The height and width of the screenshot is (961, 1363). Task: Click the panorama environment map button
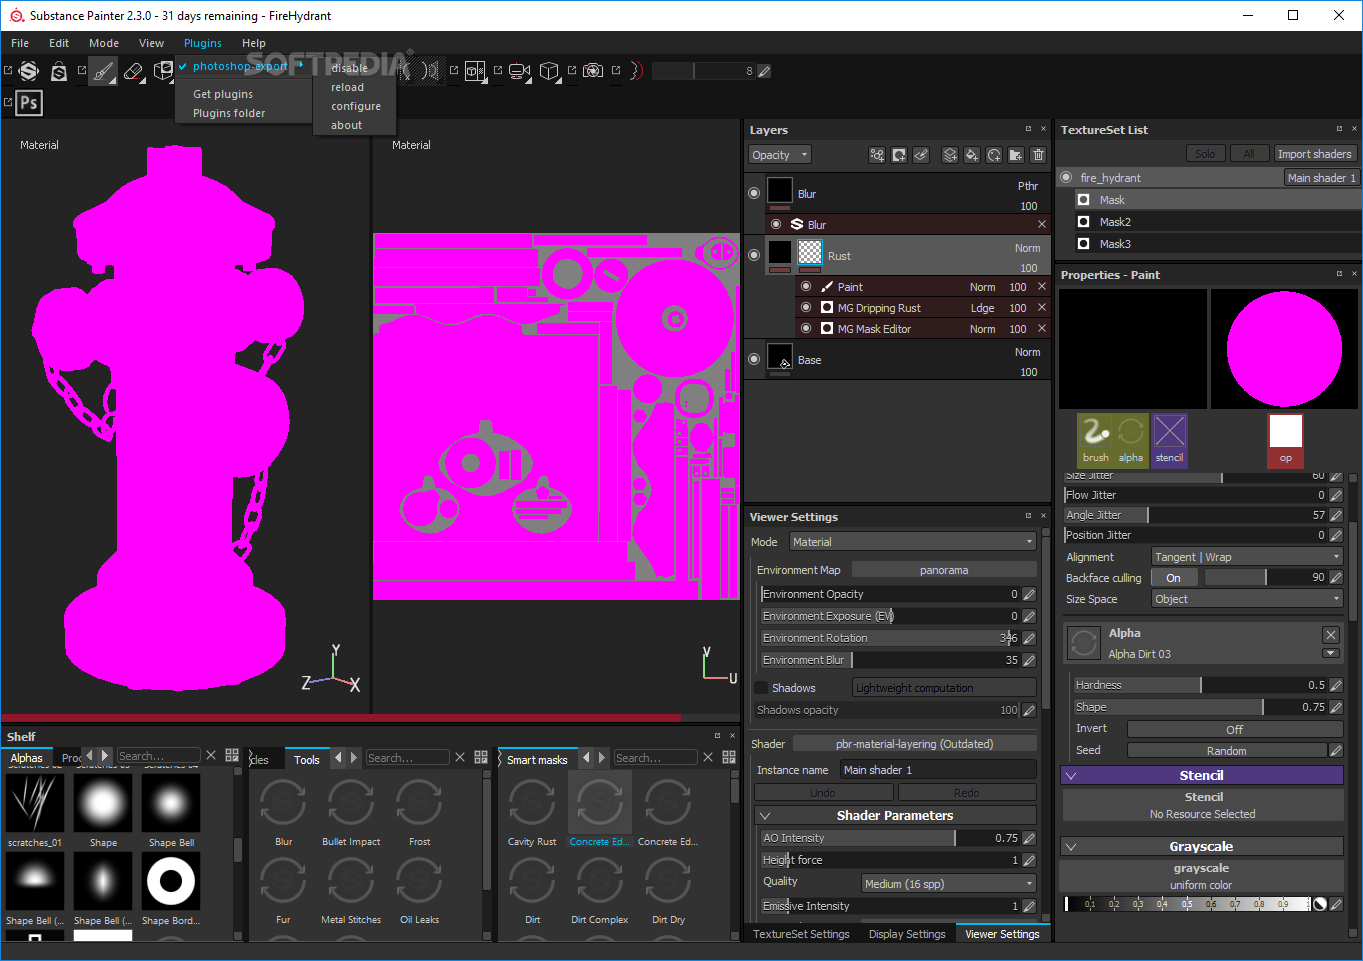[944, 570]
